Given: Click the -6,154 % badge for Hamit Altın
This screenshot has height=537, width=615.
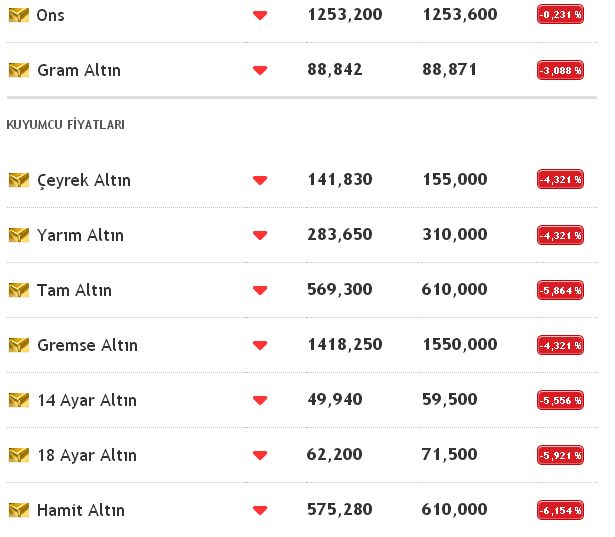Looking at the screenshot, I should tap(560, 510).
